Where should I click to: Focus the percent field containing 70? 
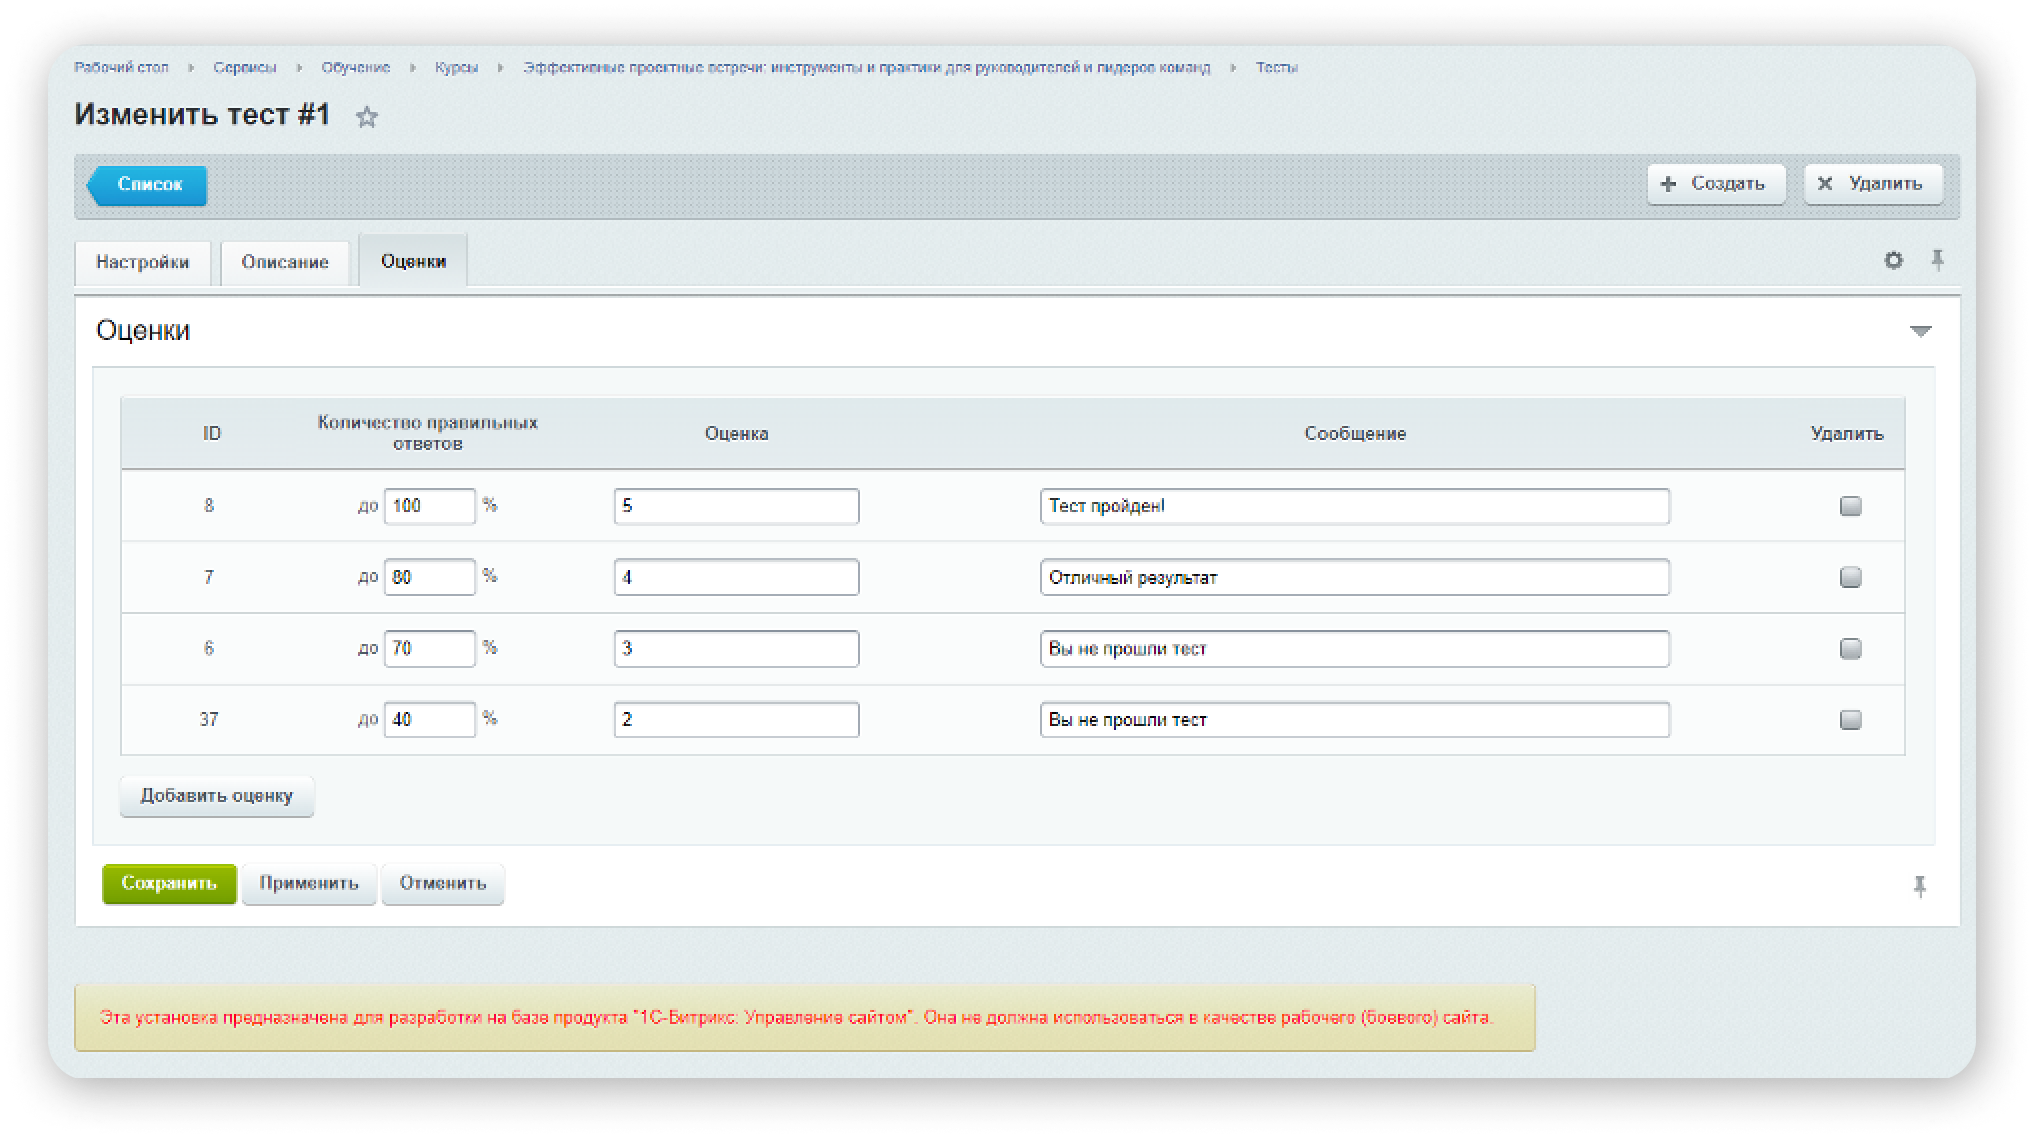430,649
